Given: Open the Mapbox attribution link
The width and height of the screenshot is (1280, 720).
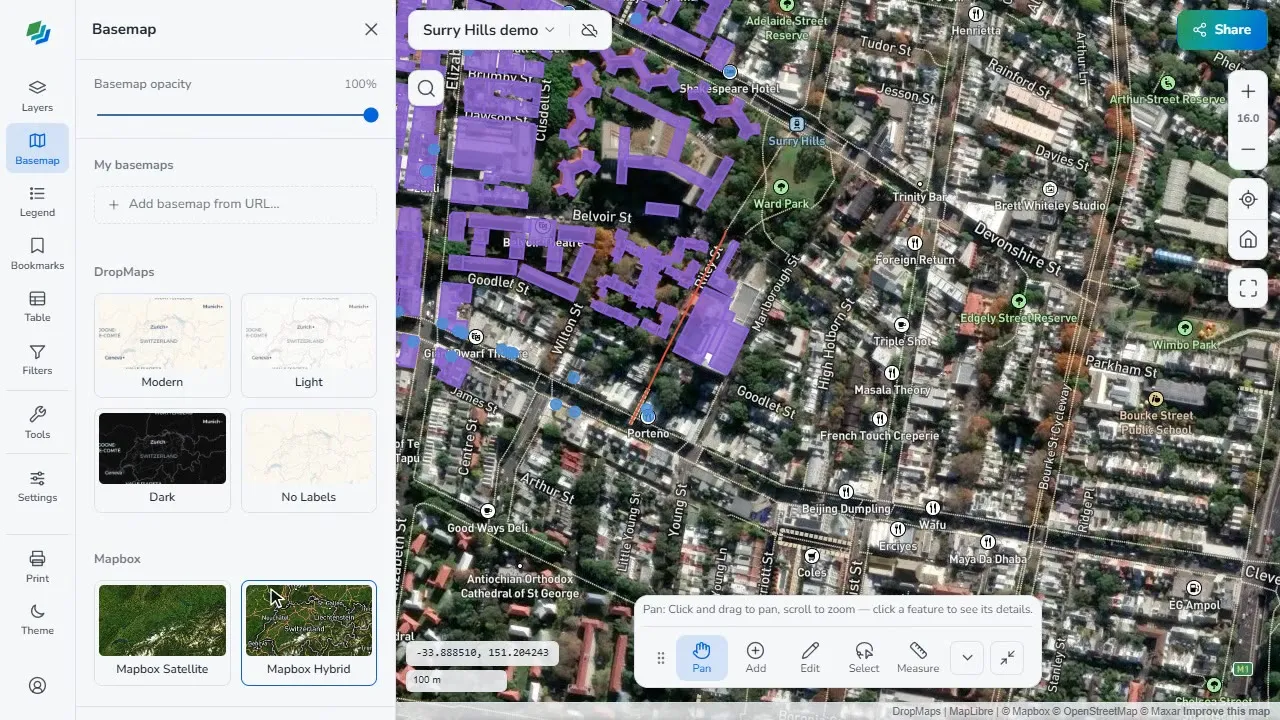Looking at the screenshot, I should coord(1026,712).
